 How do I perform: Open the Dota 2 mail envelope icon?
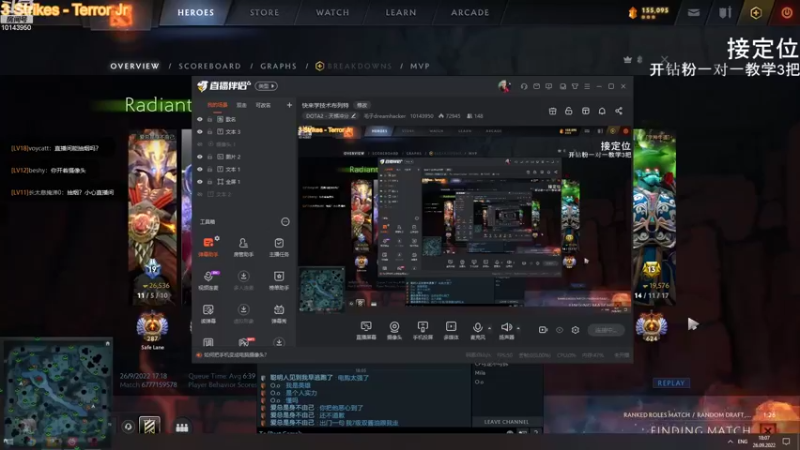pyautogui.click(x=693, y=12)
